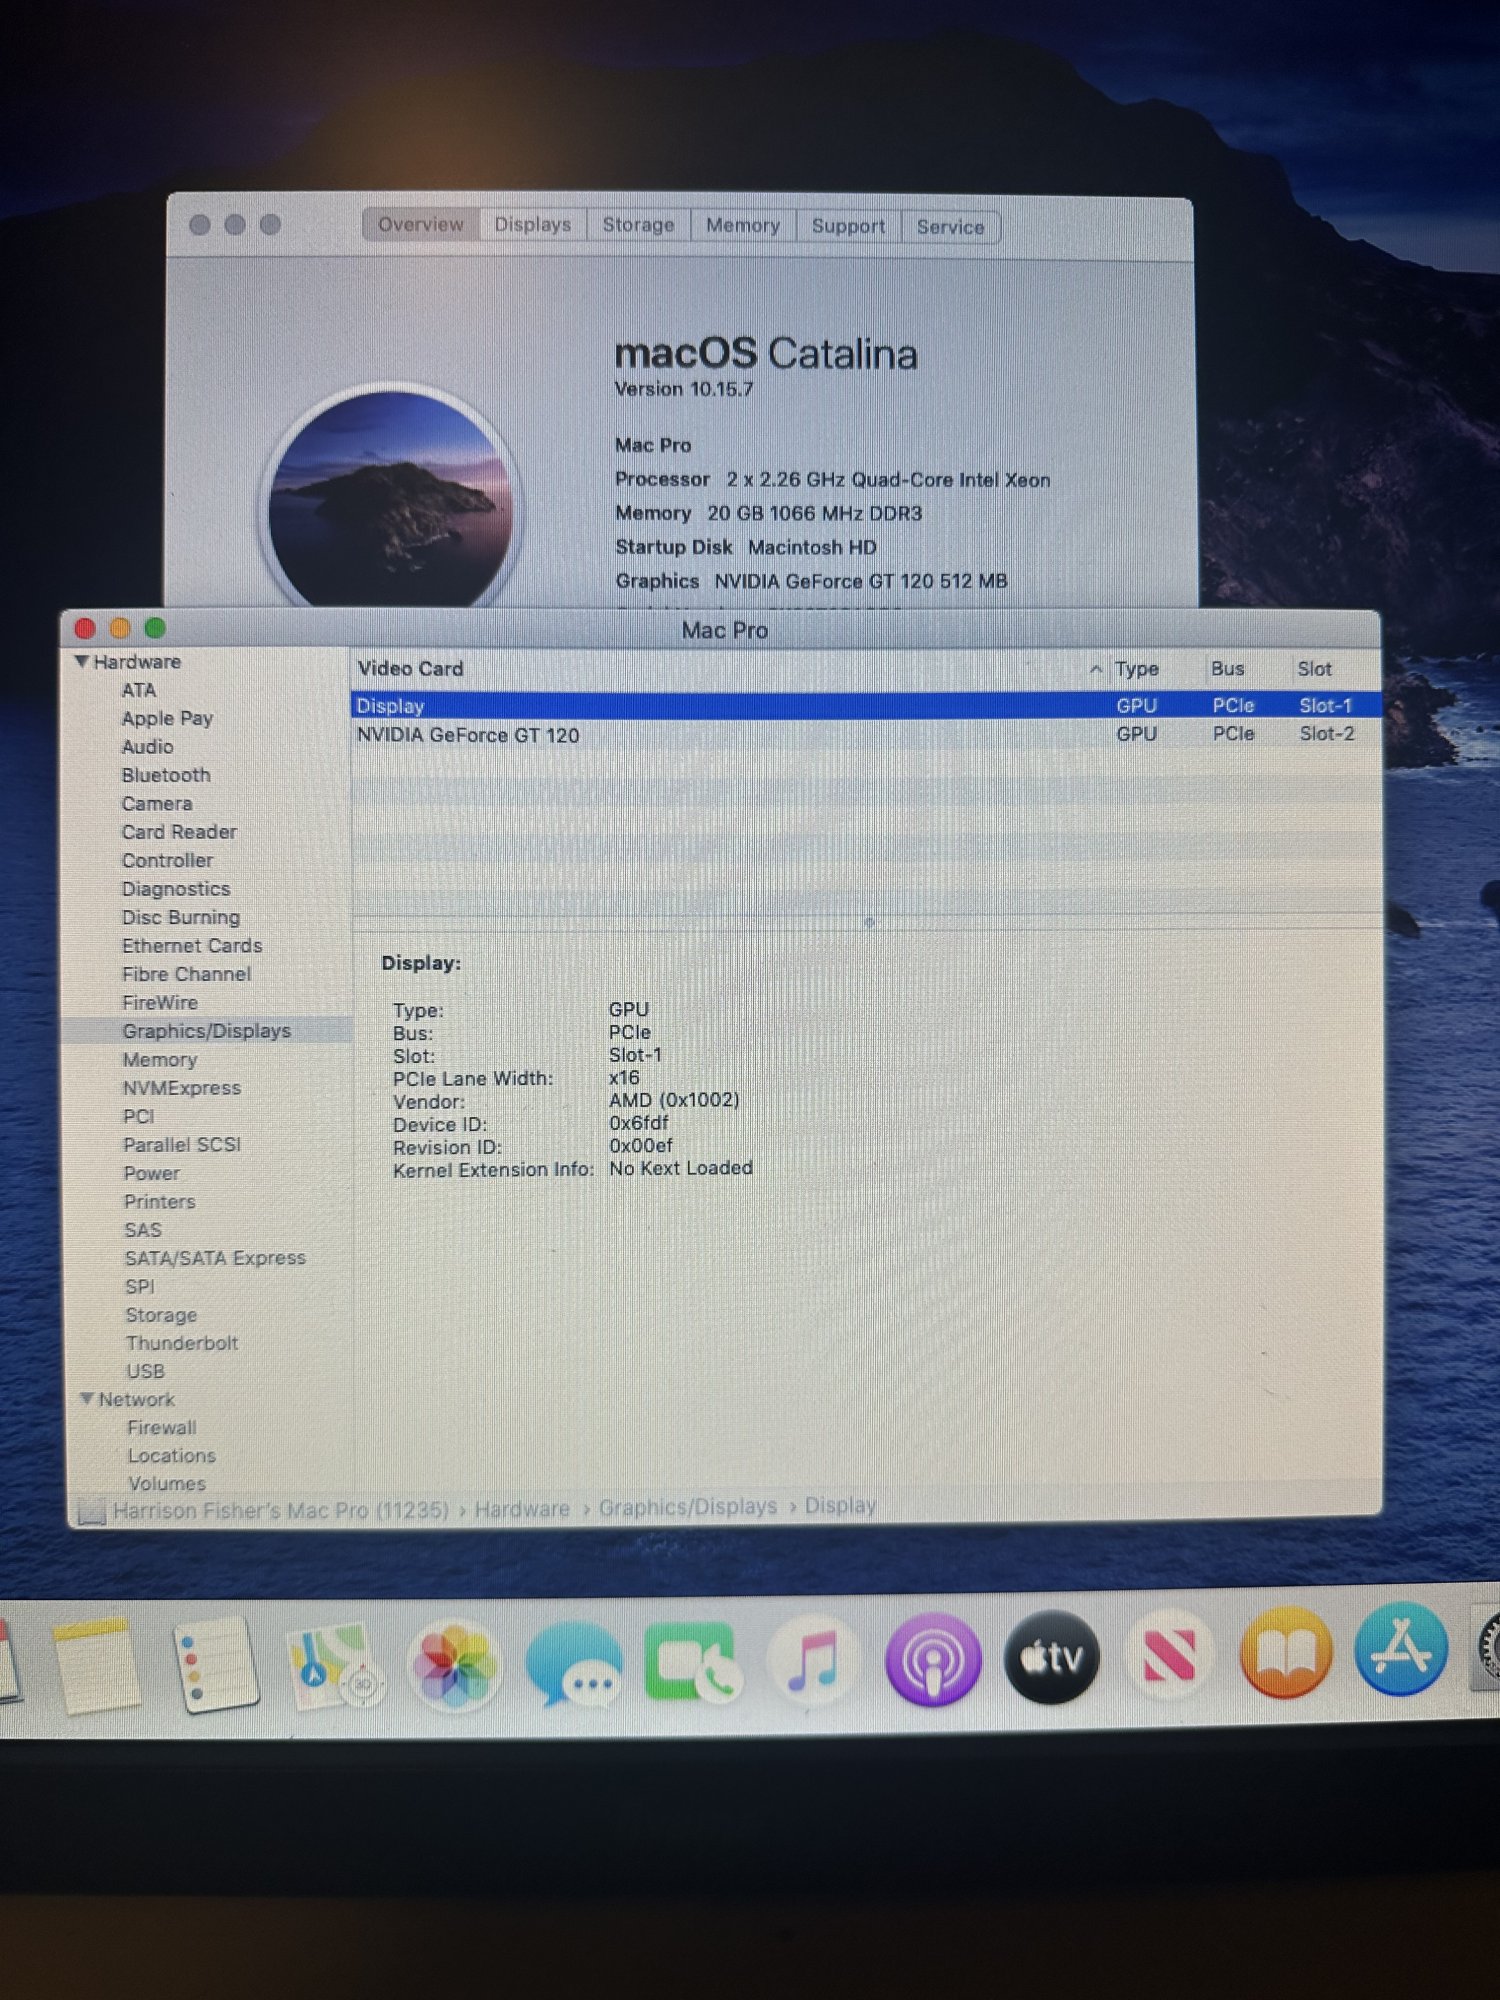Screen dimensions: 1500x2000
Task: Select SATA/SATA Express in the sidebar
Action: pos(215,1259)
